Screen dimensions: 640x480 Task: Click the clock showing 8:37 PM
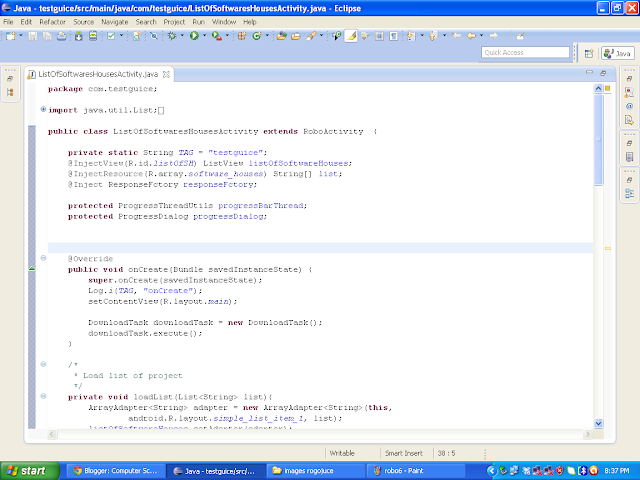pos(617,471)
